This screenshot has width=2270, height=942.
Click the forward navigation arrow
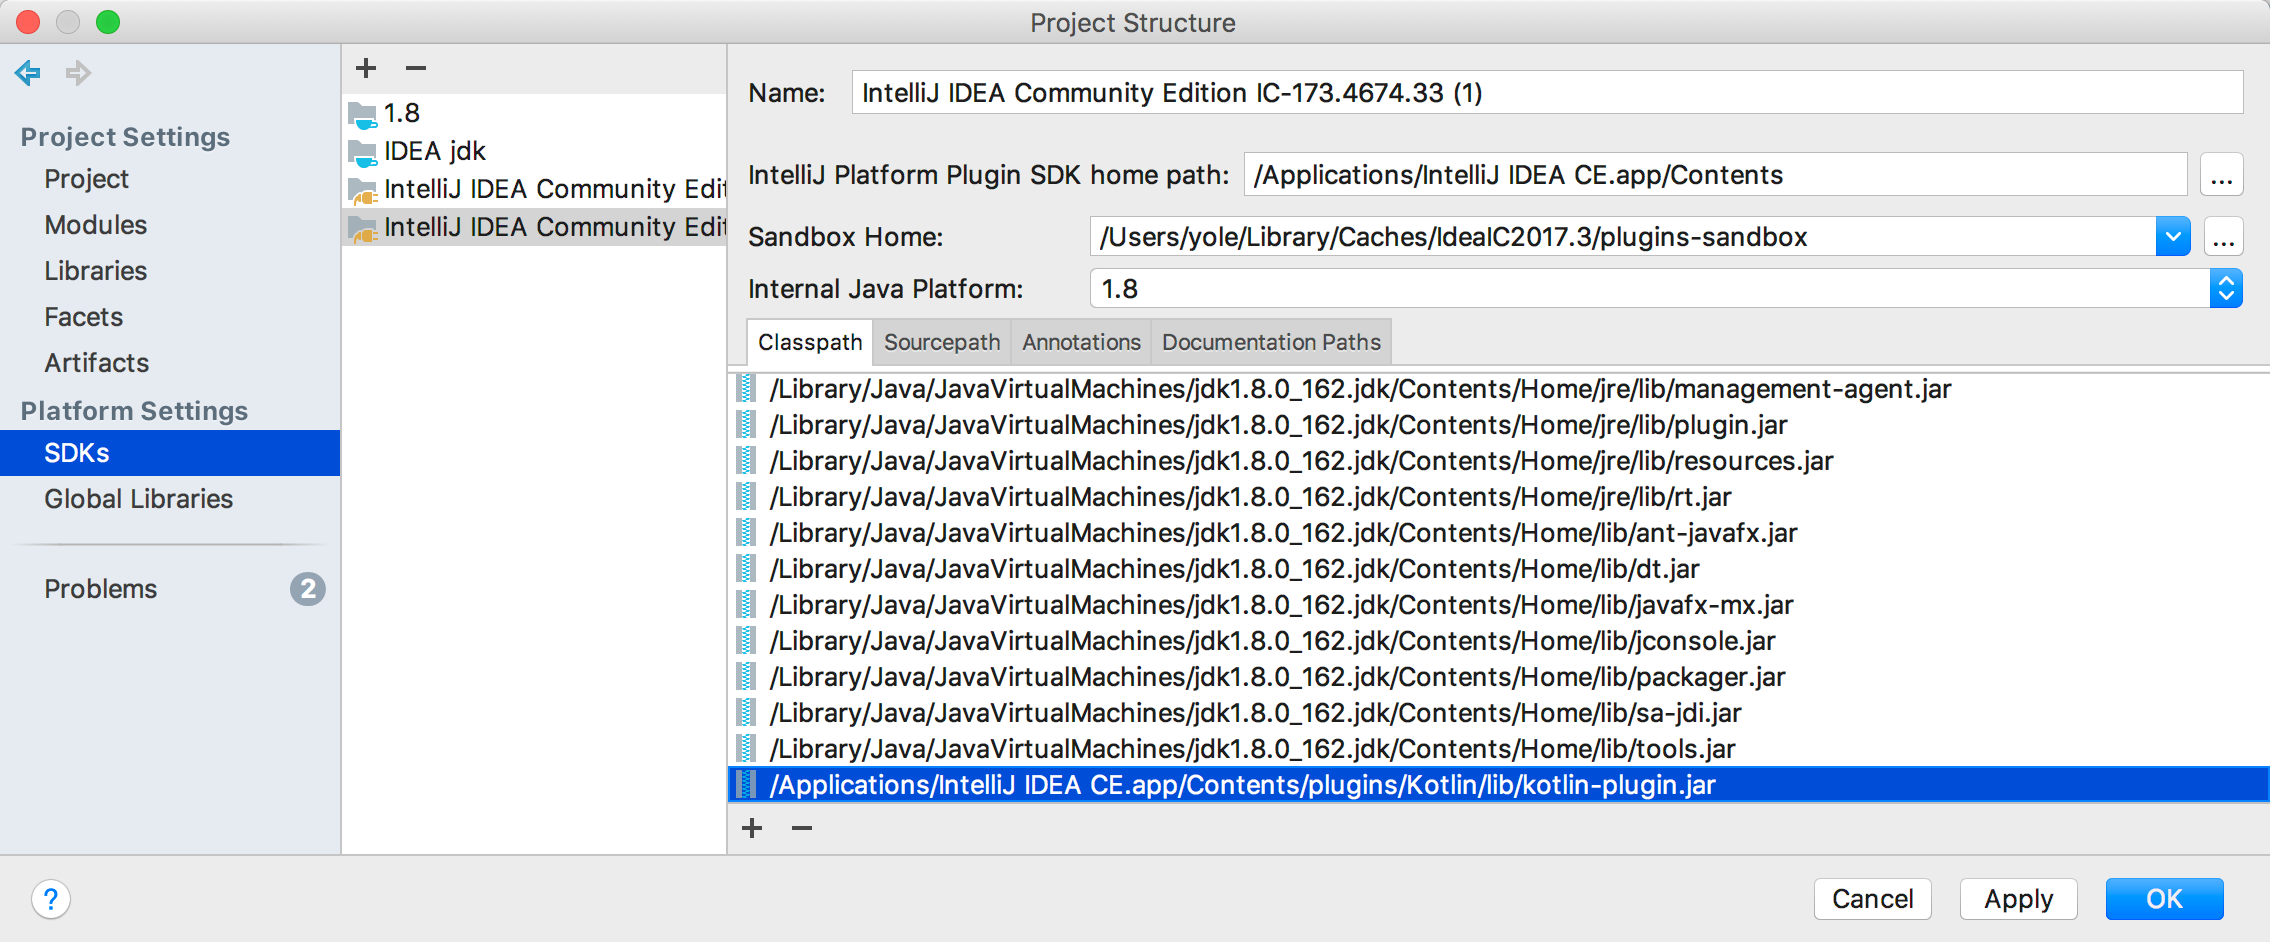77,73
